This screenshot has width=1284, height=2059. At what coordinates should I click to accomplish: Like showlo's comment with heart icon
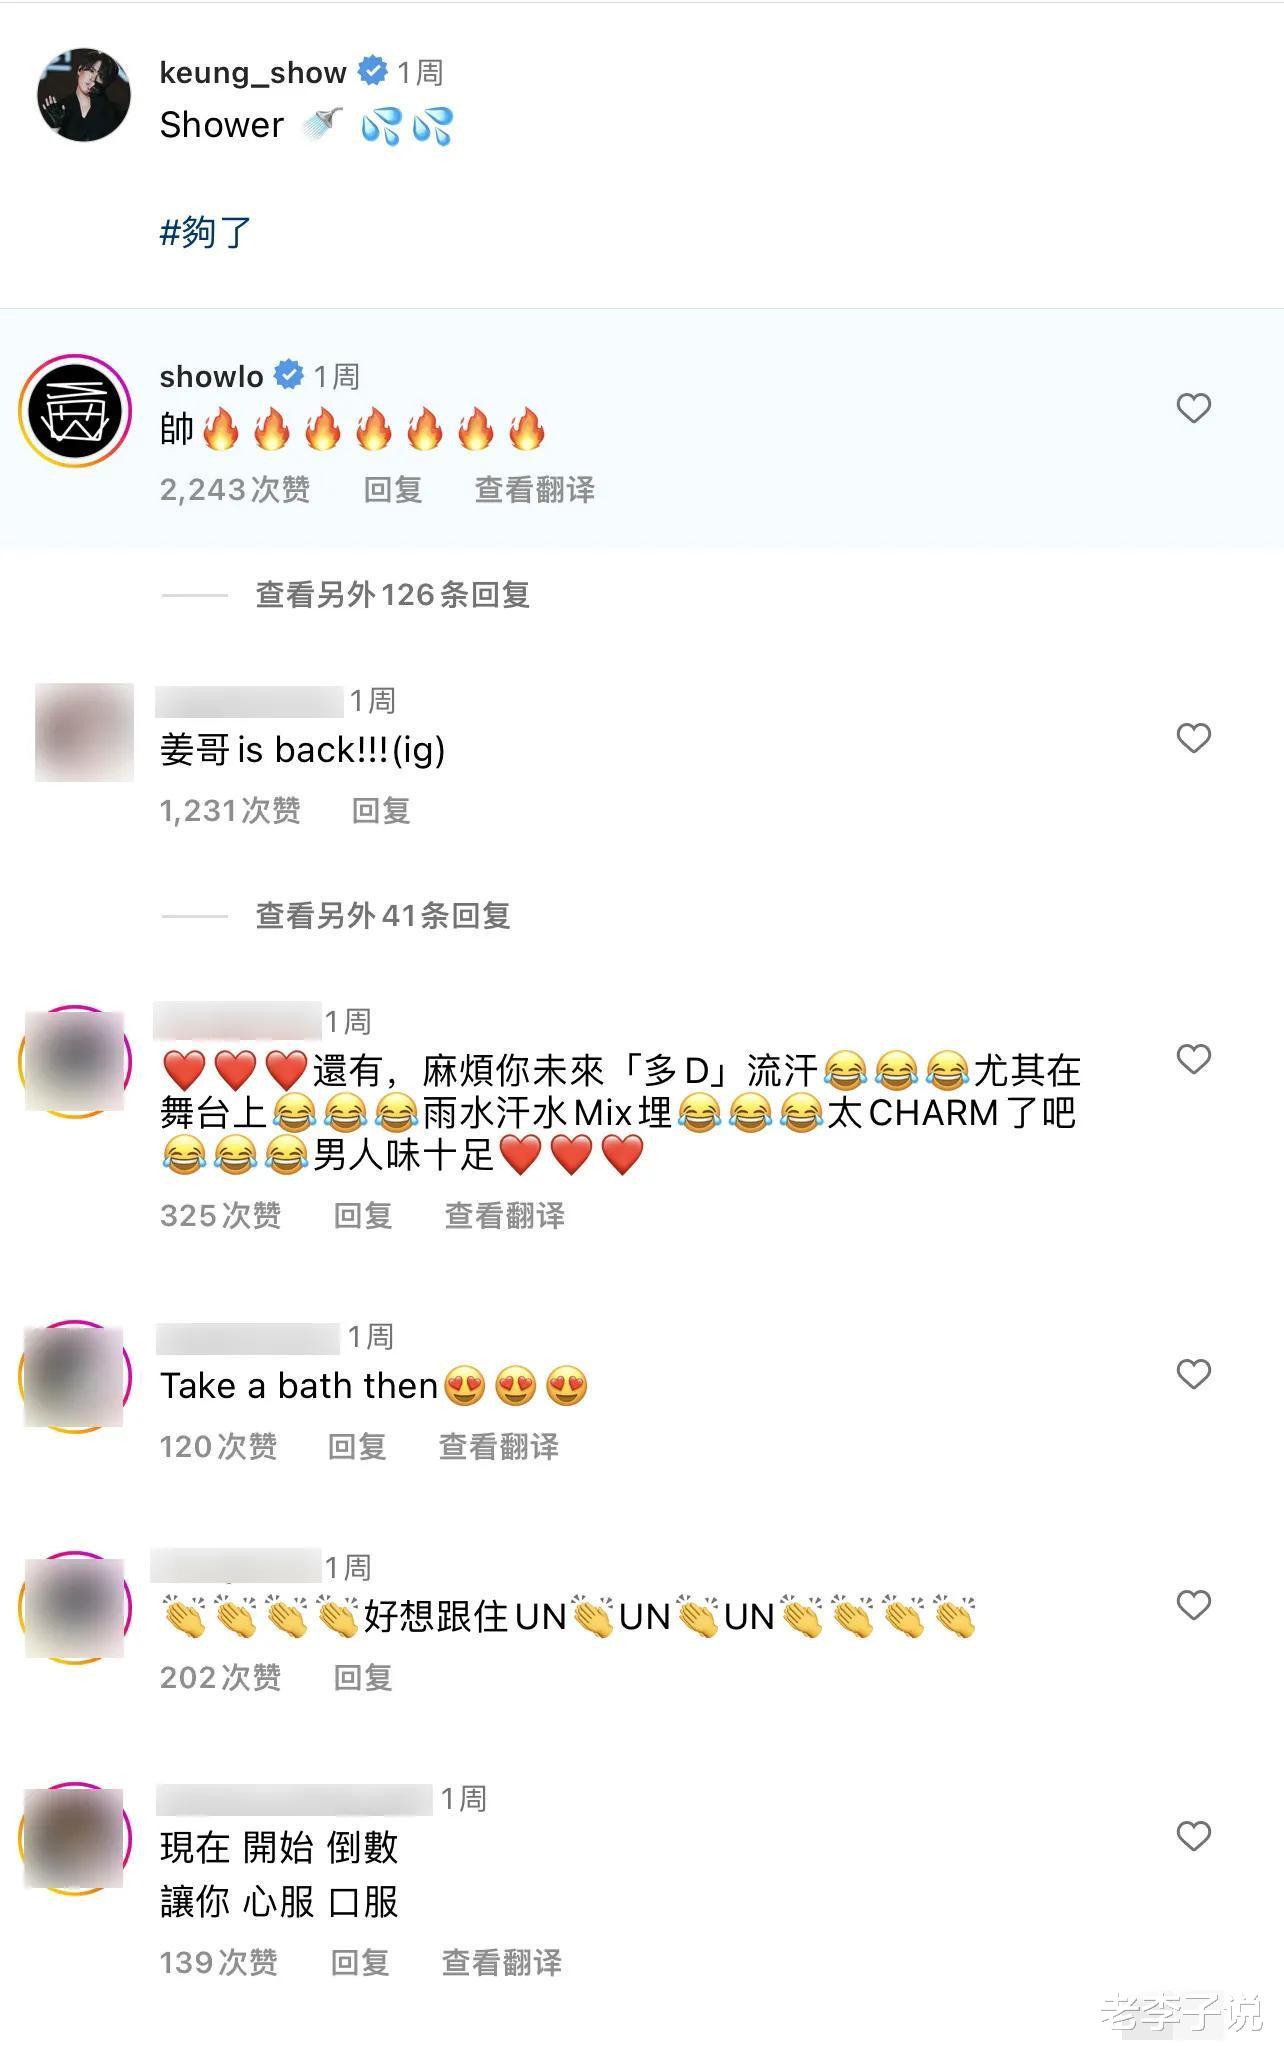[1193, 408]
